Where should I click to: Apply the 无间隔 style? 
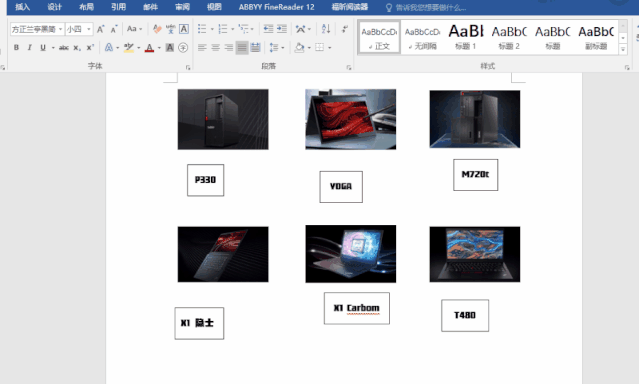pyautogui.click(x=423, y=37)
